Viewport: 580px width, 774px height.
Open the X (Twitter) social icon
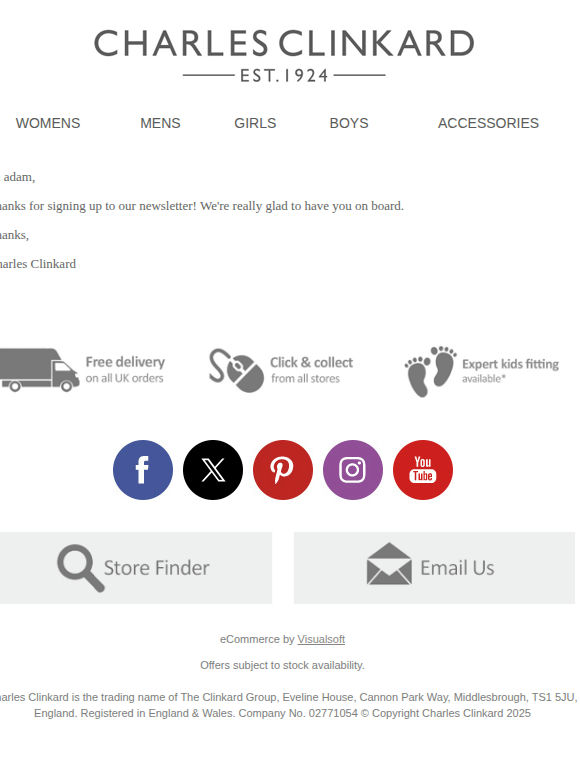(213, 470)
